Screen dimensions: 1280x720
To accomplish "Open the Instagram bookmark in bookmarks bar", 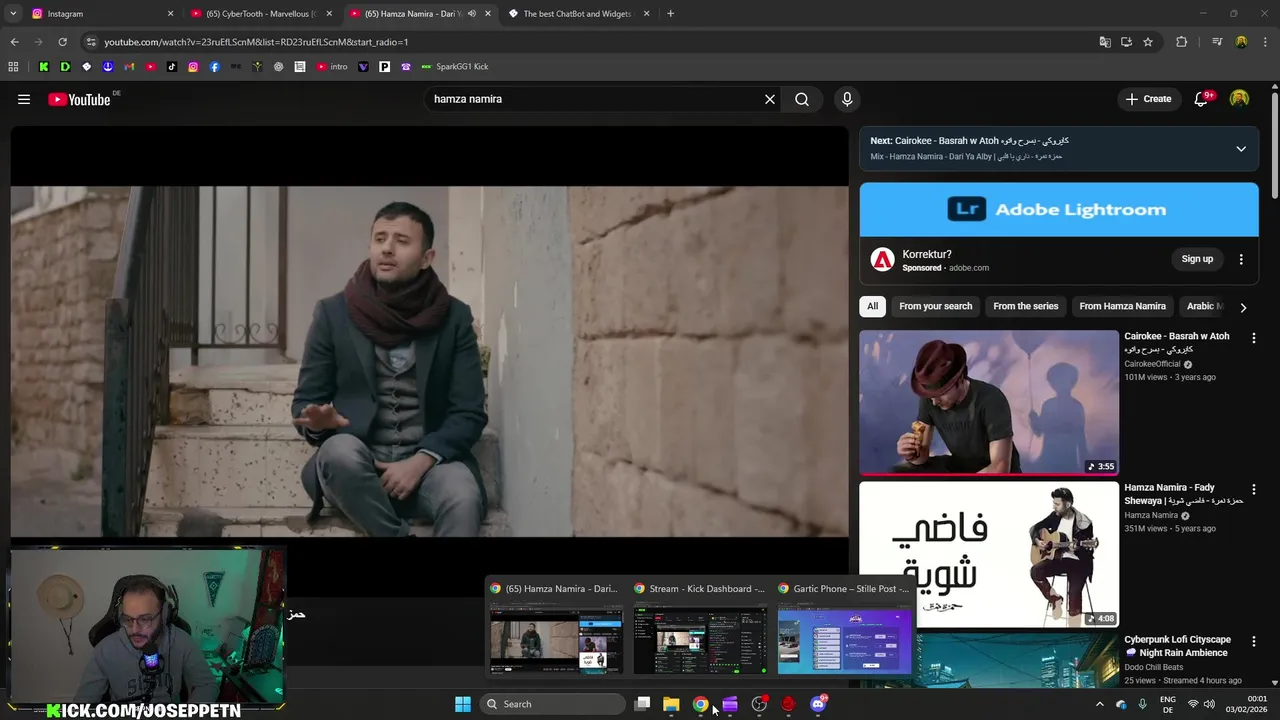I will tap(193, 67).
